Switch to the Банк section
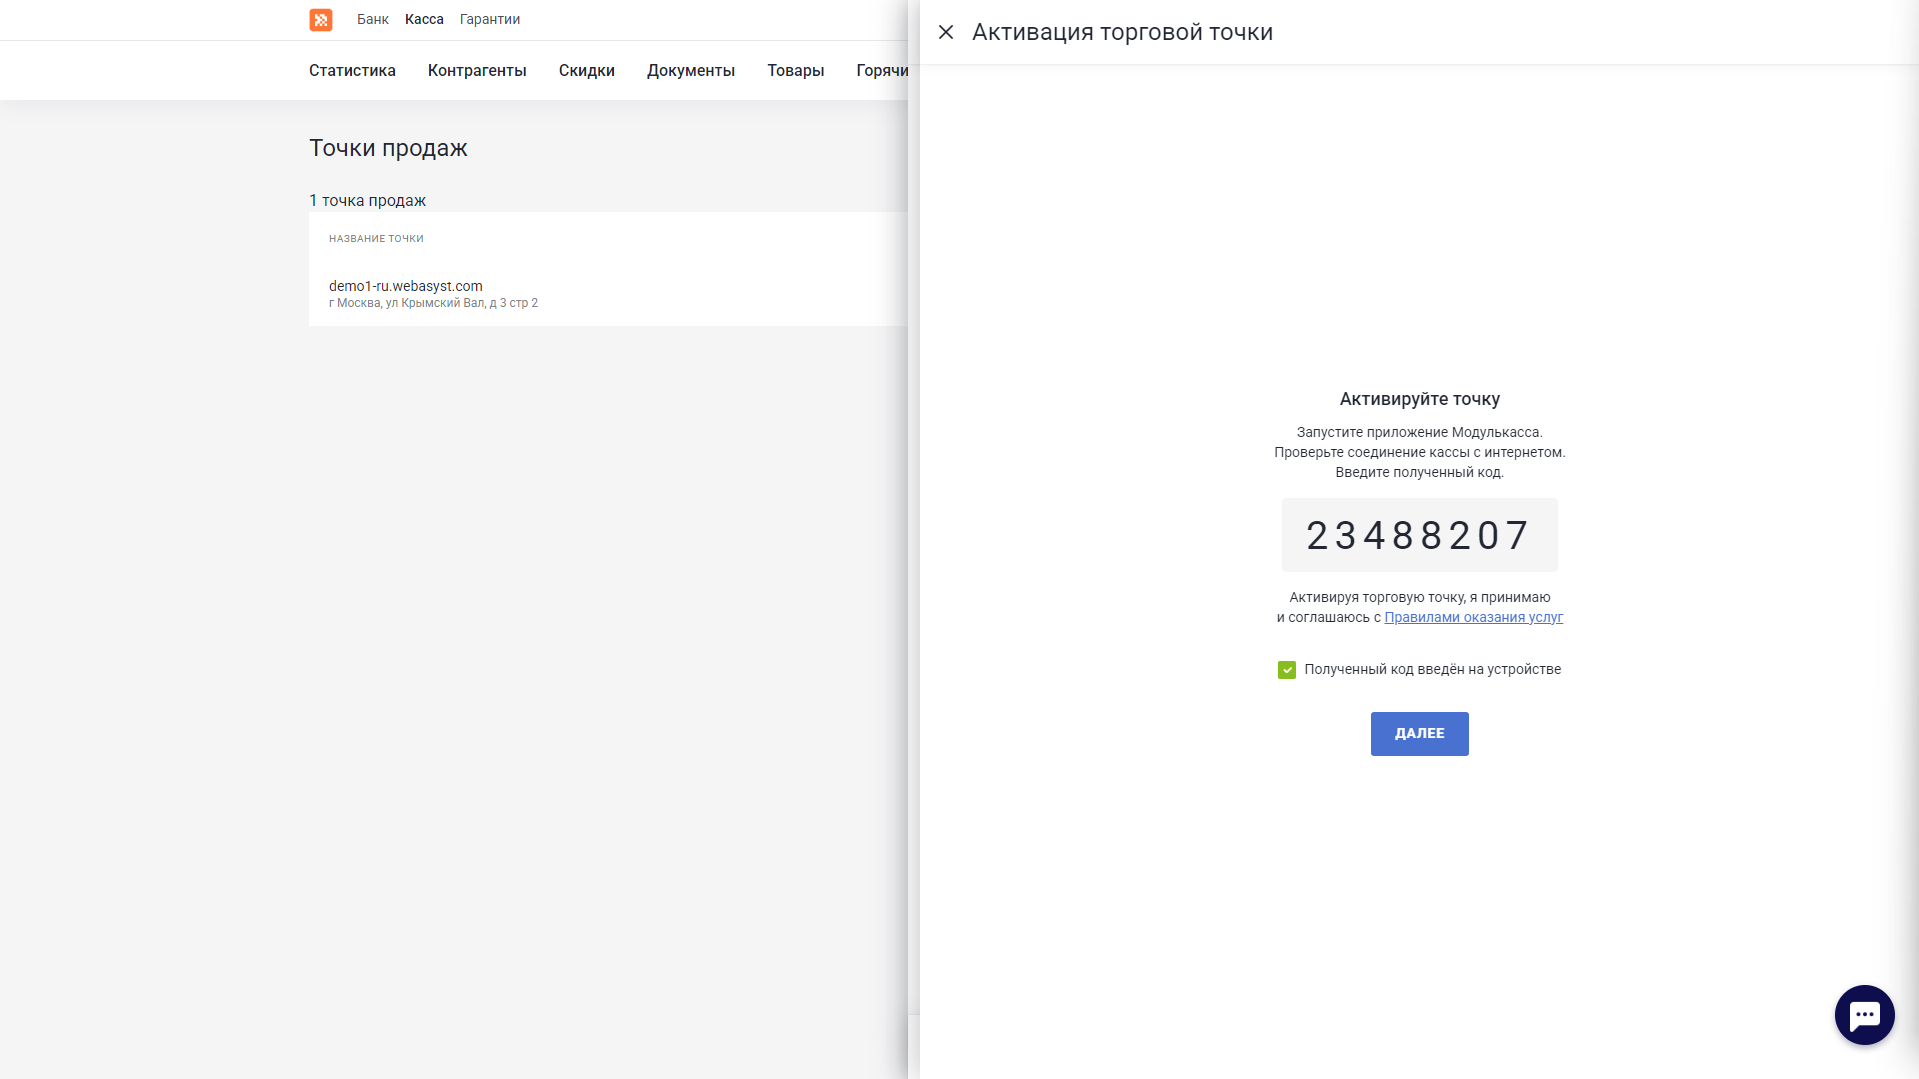This screenshot has width=1919, height=1079. point(372,20)
